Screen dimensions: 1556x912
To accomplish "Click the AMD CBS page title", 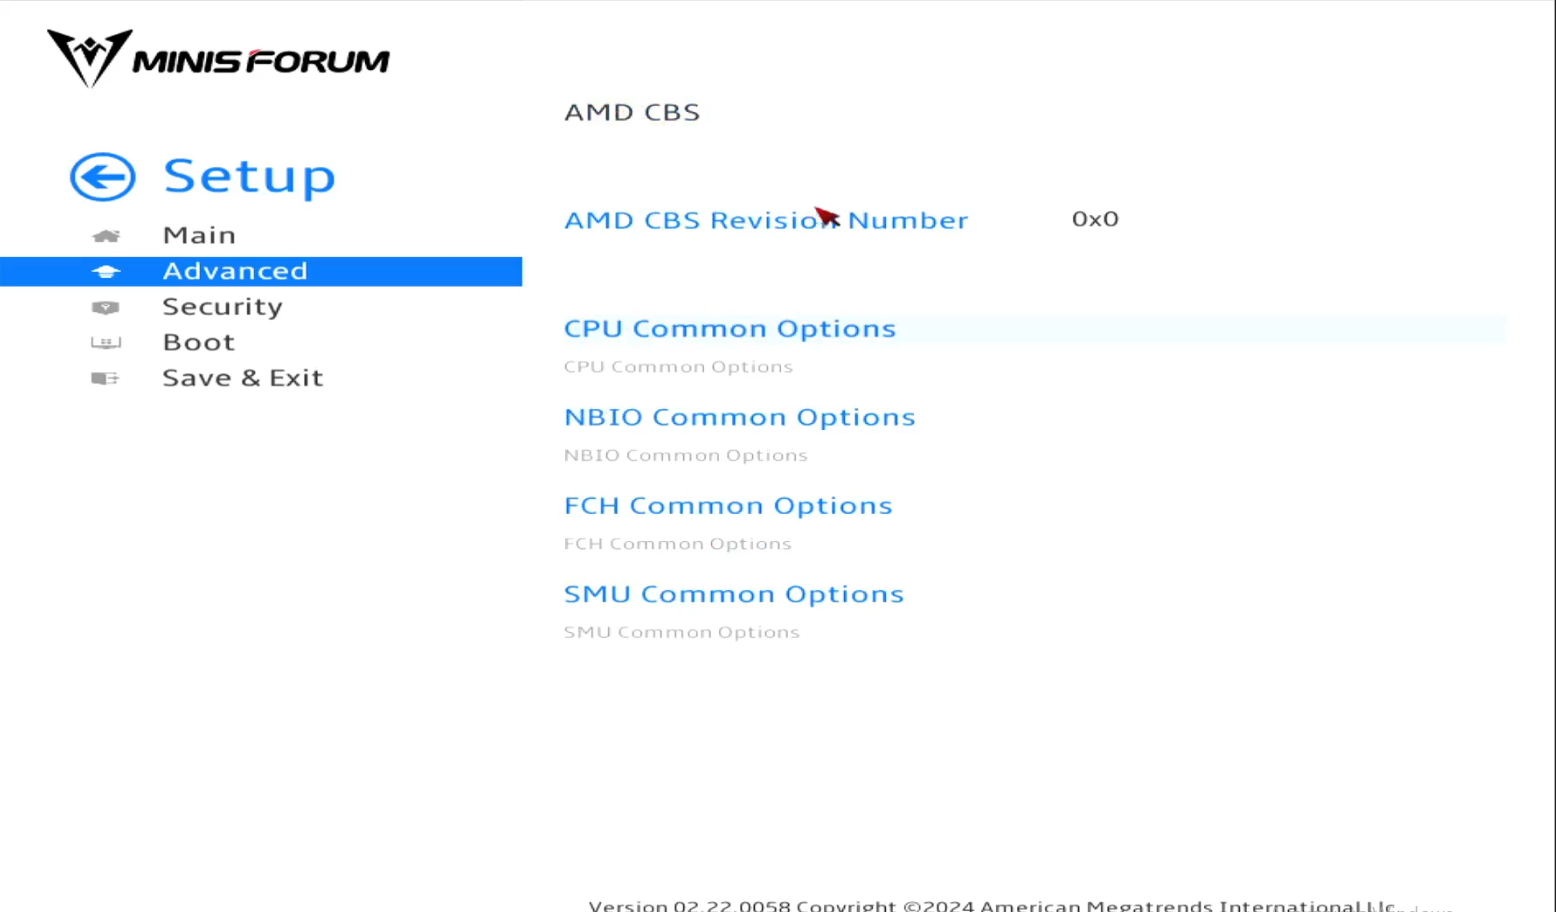I will tap(631, 112).
